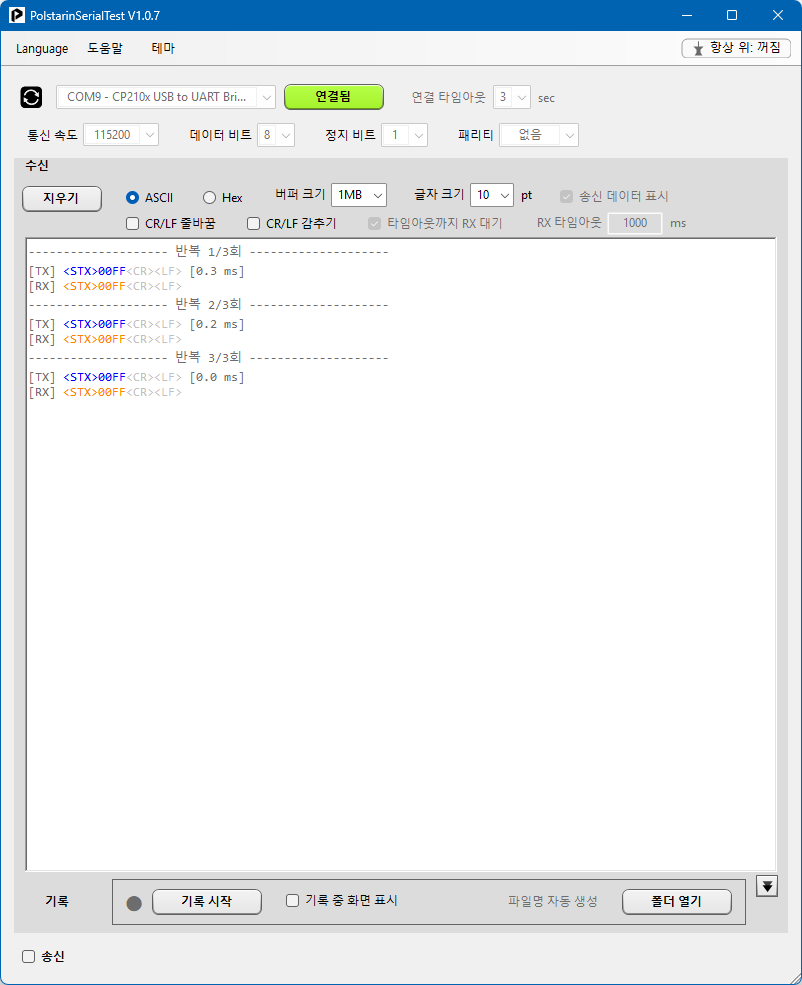Click the green 연결됨 connected button
This screenshot has width=802, height=985.
pyautogui.click(x=333, y=97)
